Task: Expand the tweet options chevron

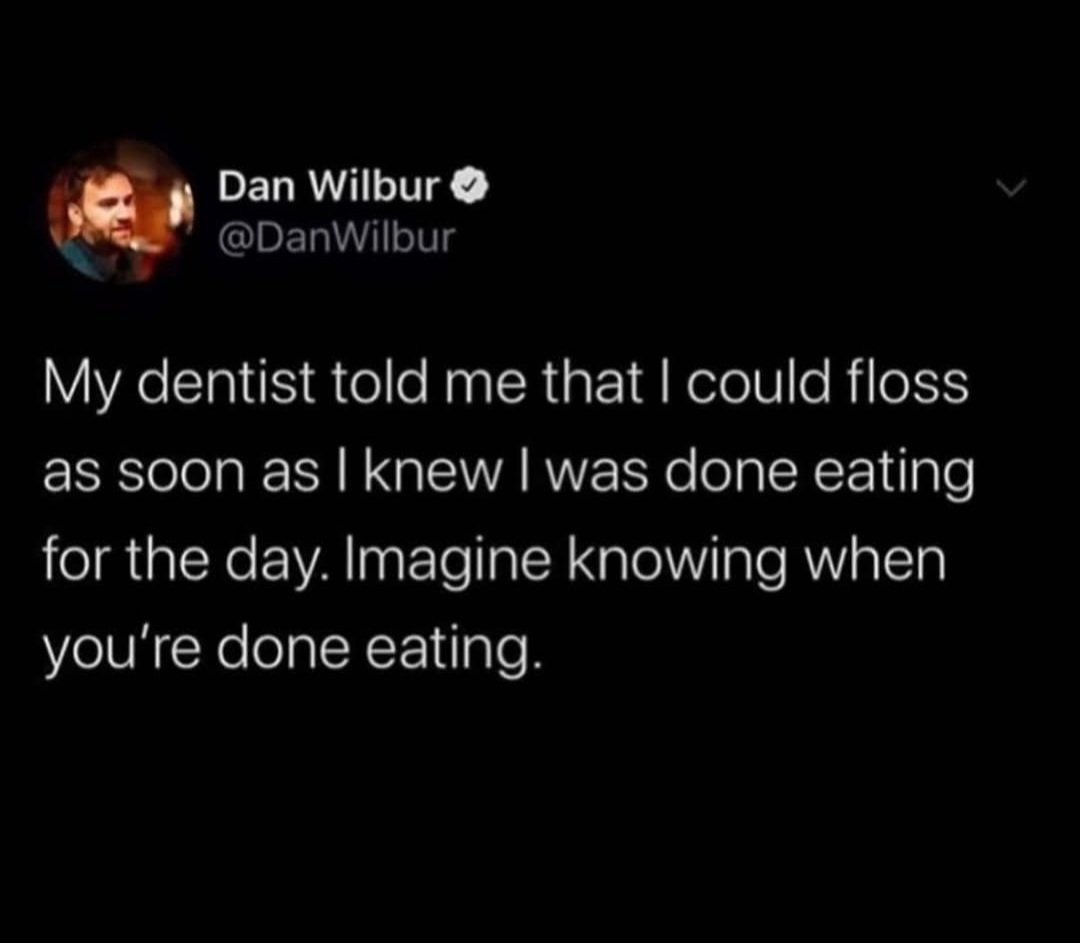Action: point(1011,188)
